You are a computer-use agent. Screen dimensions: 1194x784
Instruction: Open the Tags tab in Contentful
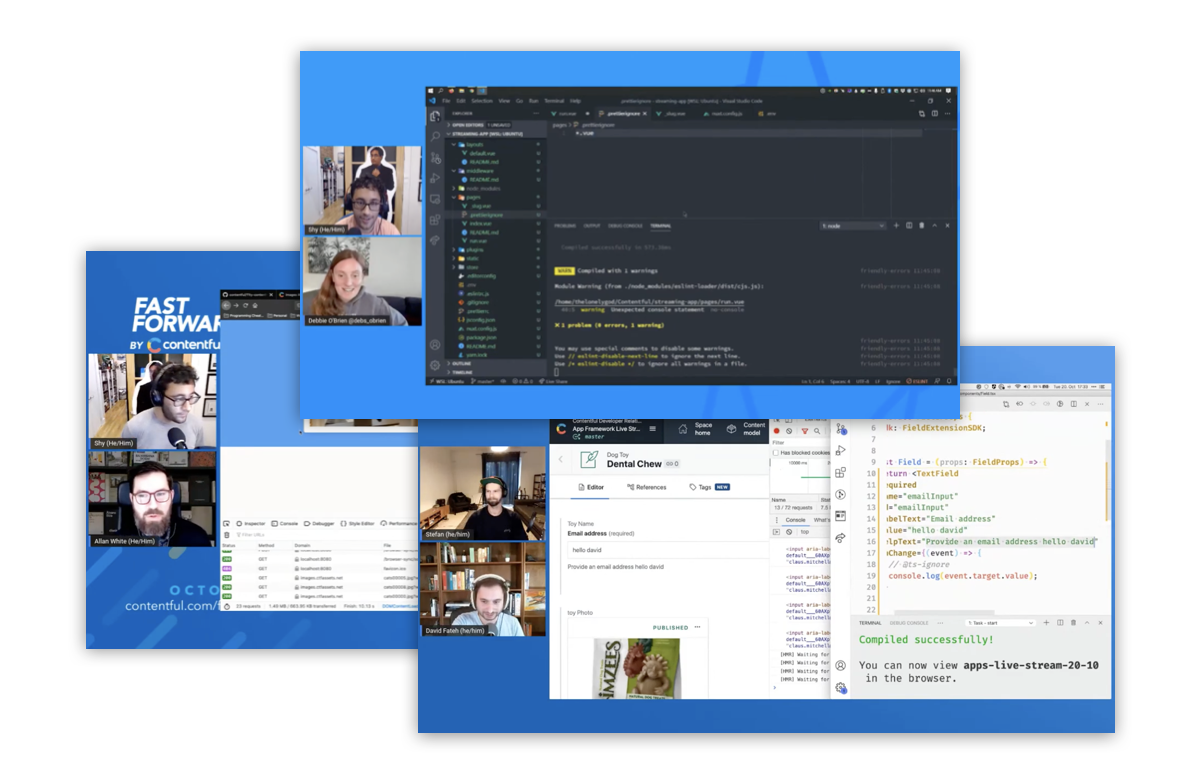click(x=709, y=487)
